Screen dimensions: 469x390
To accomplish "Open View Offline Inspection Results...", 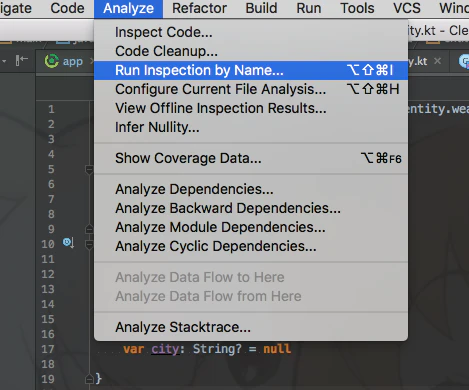I will [x=251, y=108].
